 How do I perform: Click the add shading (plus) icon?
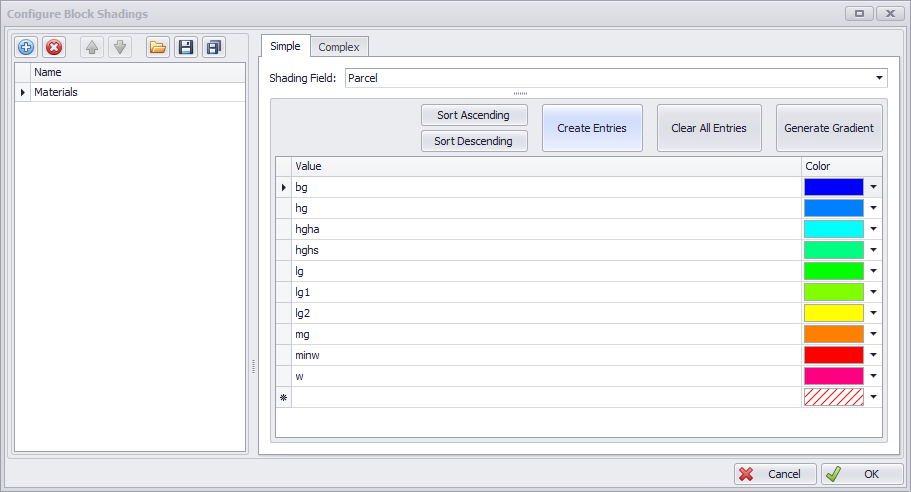pos(26,47)
